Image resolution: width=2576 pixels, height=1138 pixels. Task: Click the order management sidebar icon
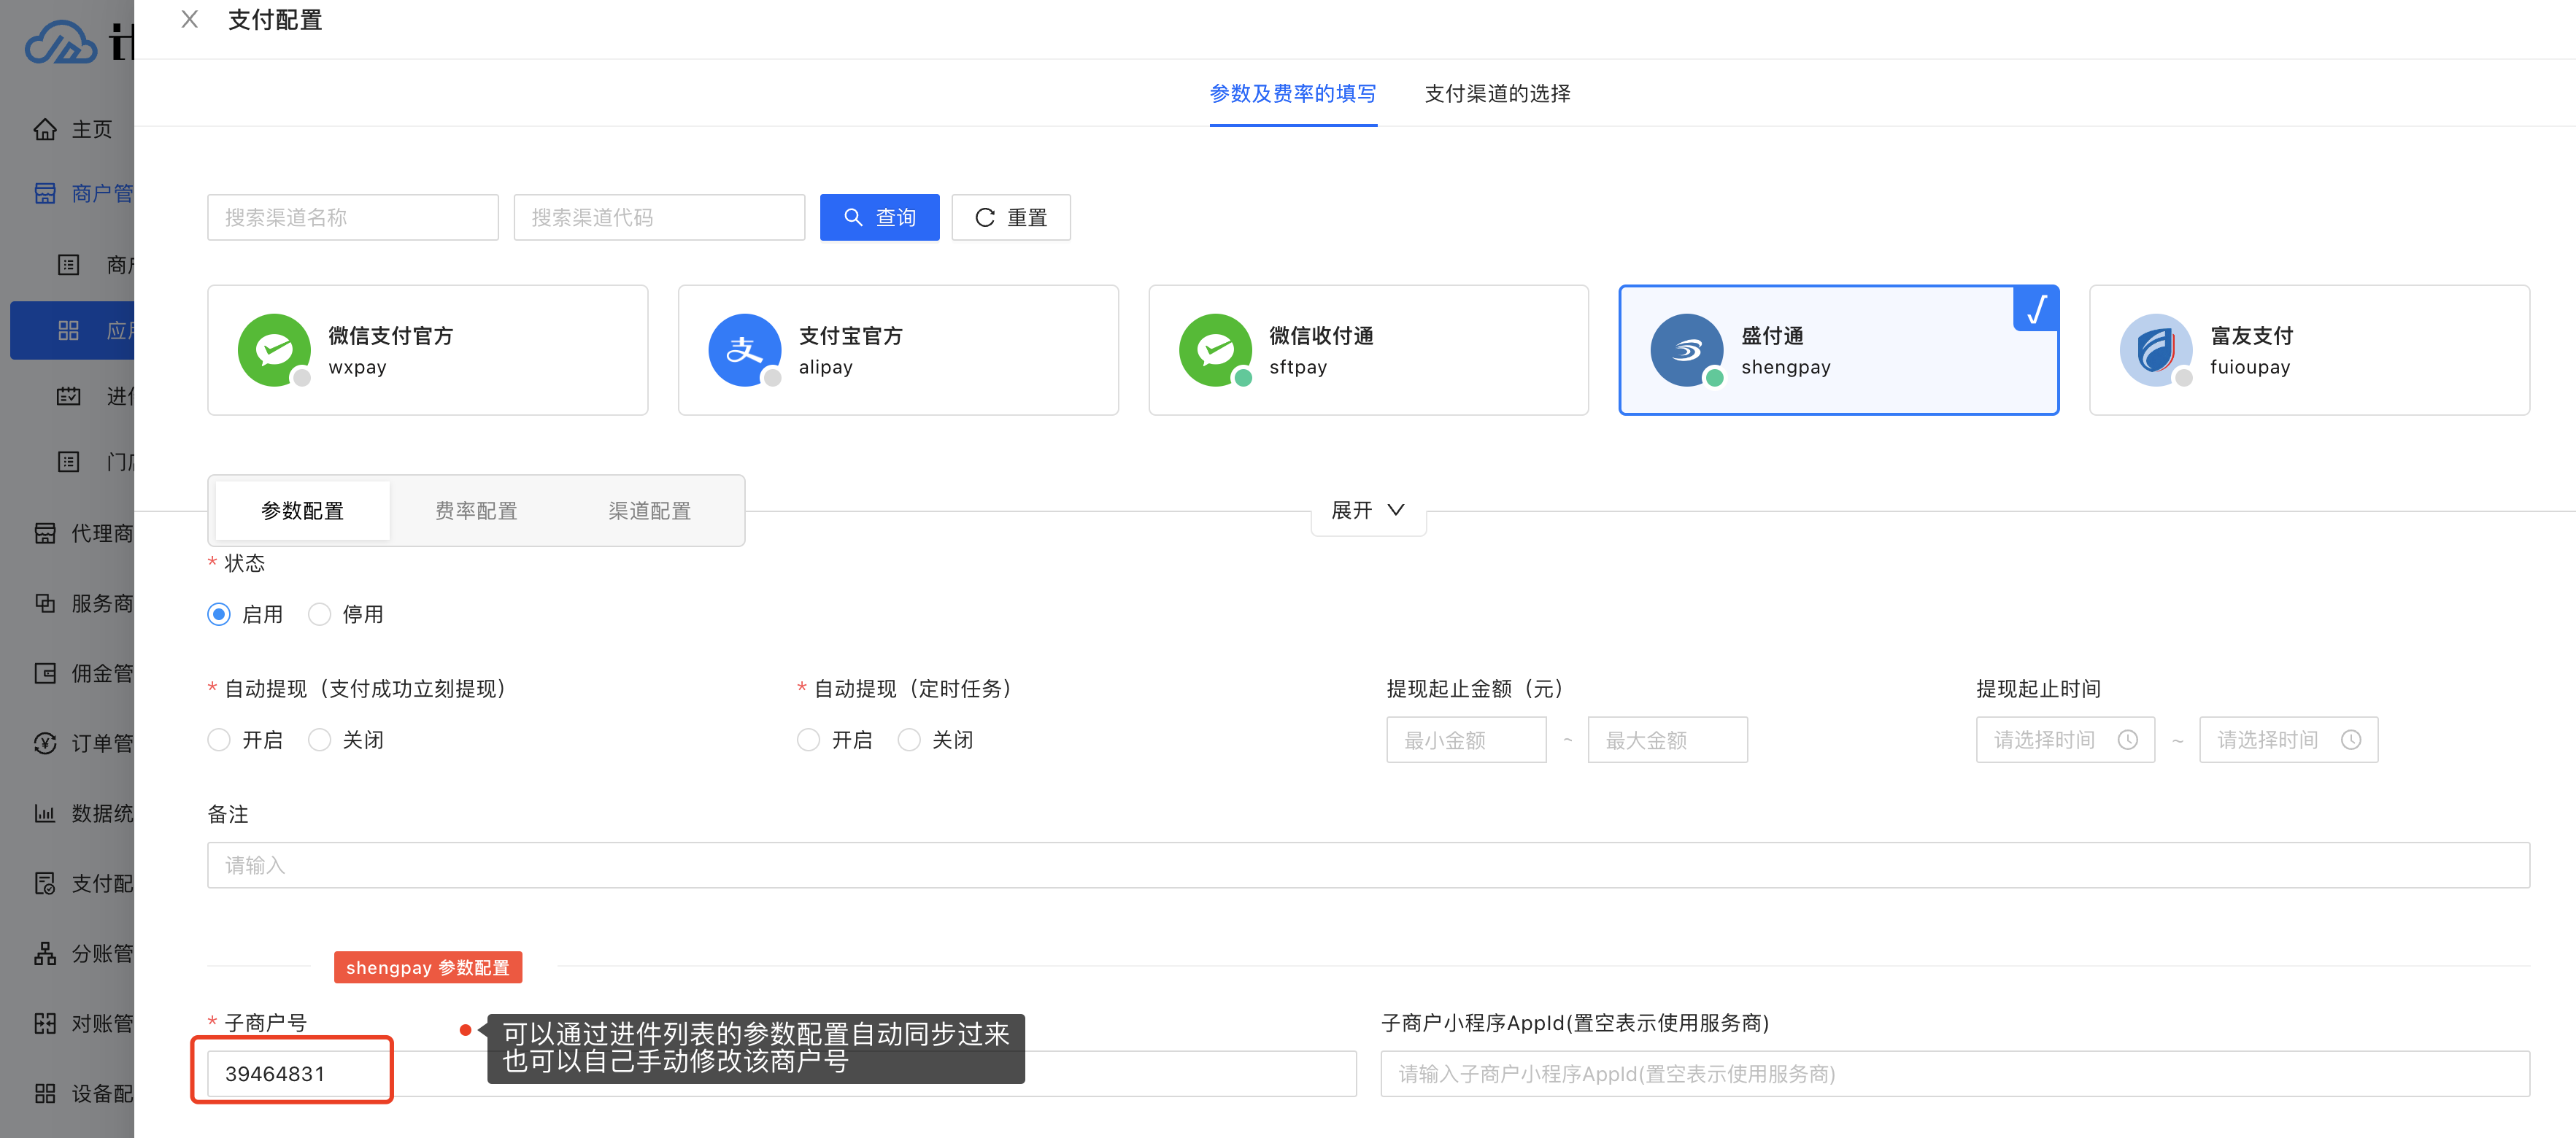click(45, 743)
